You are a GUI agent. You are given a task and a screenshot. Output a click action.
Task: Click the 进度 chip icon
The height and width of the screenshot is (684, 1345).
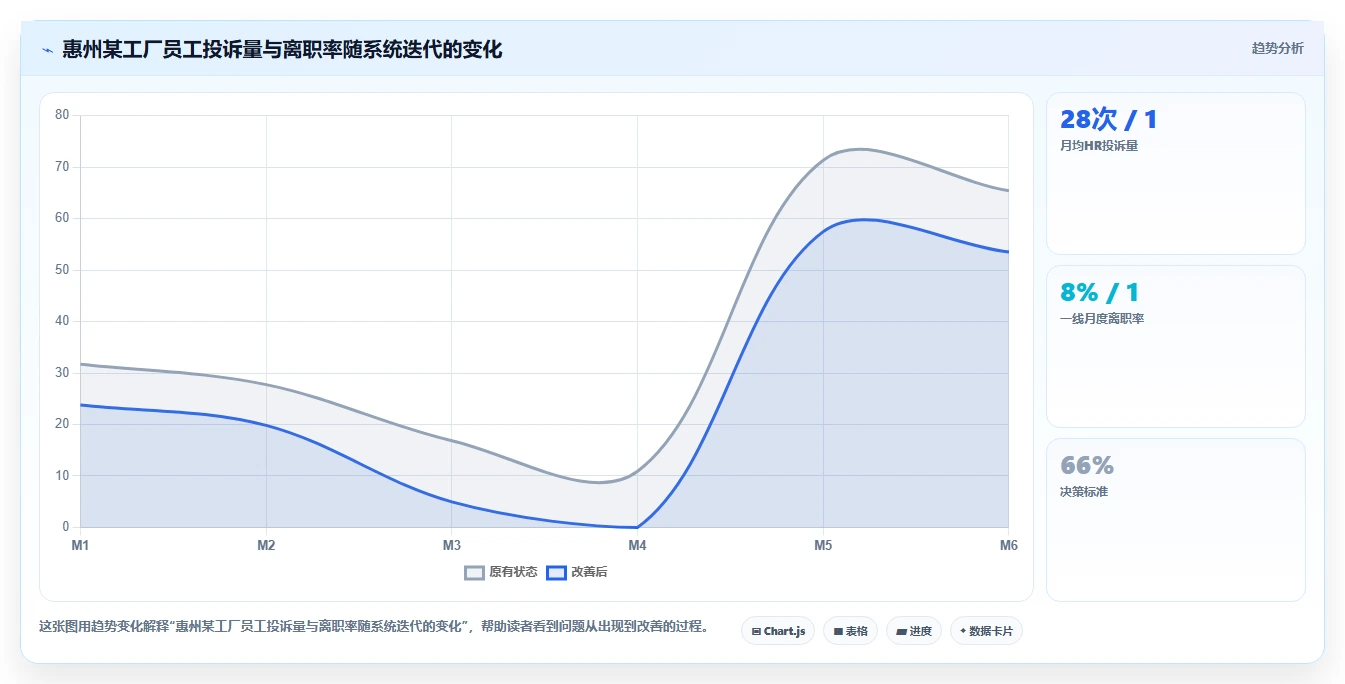click(x=901, y=632)
